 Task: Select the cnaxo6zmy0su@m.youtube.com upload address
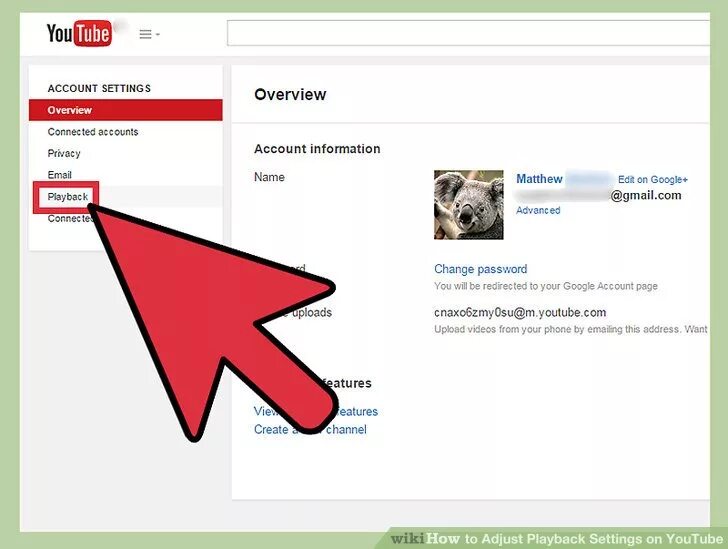click(520, 313)
